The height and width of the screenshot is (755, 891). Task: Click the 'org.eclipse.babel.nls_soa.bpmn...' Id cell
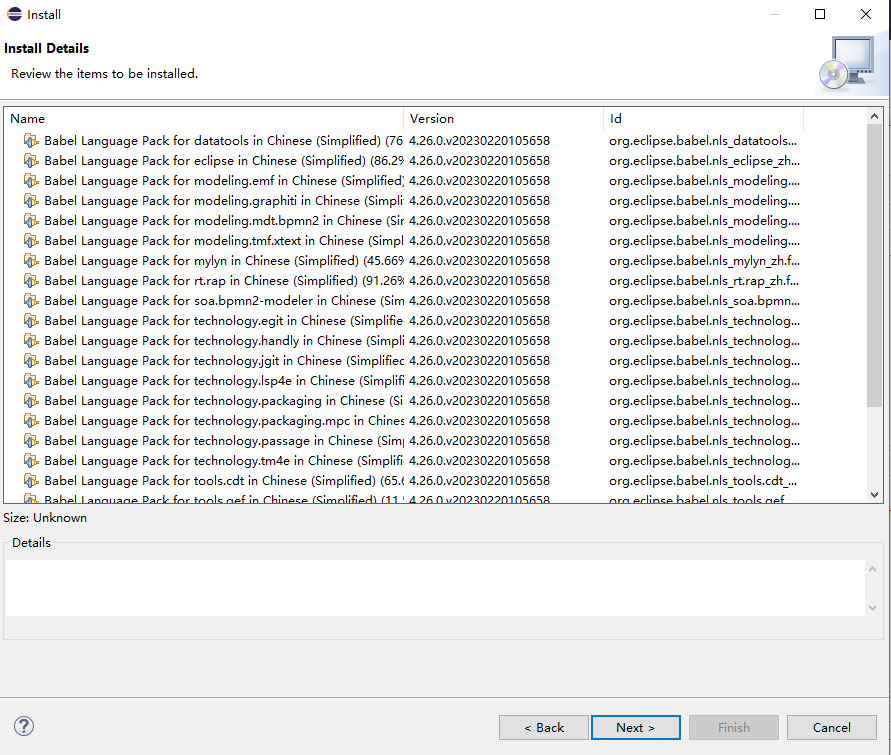[705, 301]
